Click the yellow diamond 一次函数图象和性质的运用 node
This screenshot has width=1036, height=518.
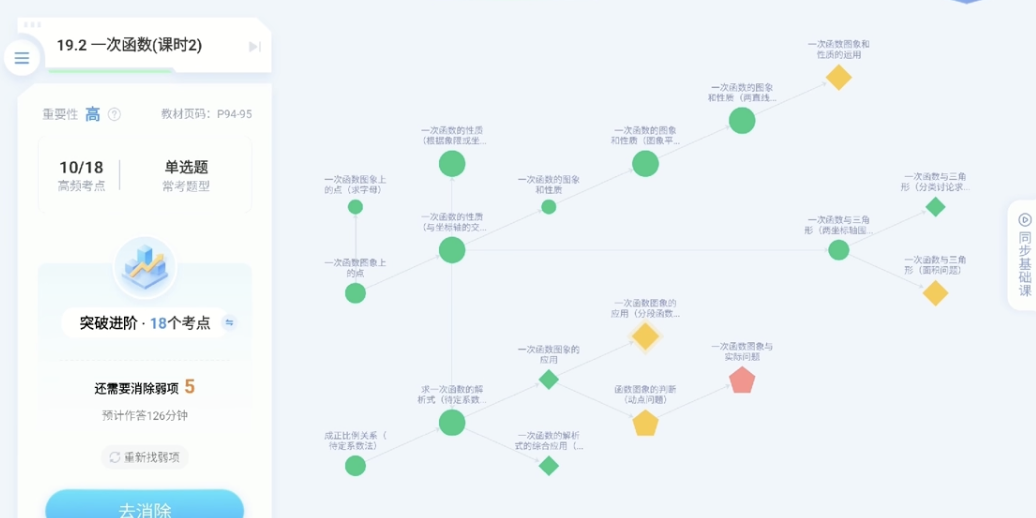(838, 77)
